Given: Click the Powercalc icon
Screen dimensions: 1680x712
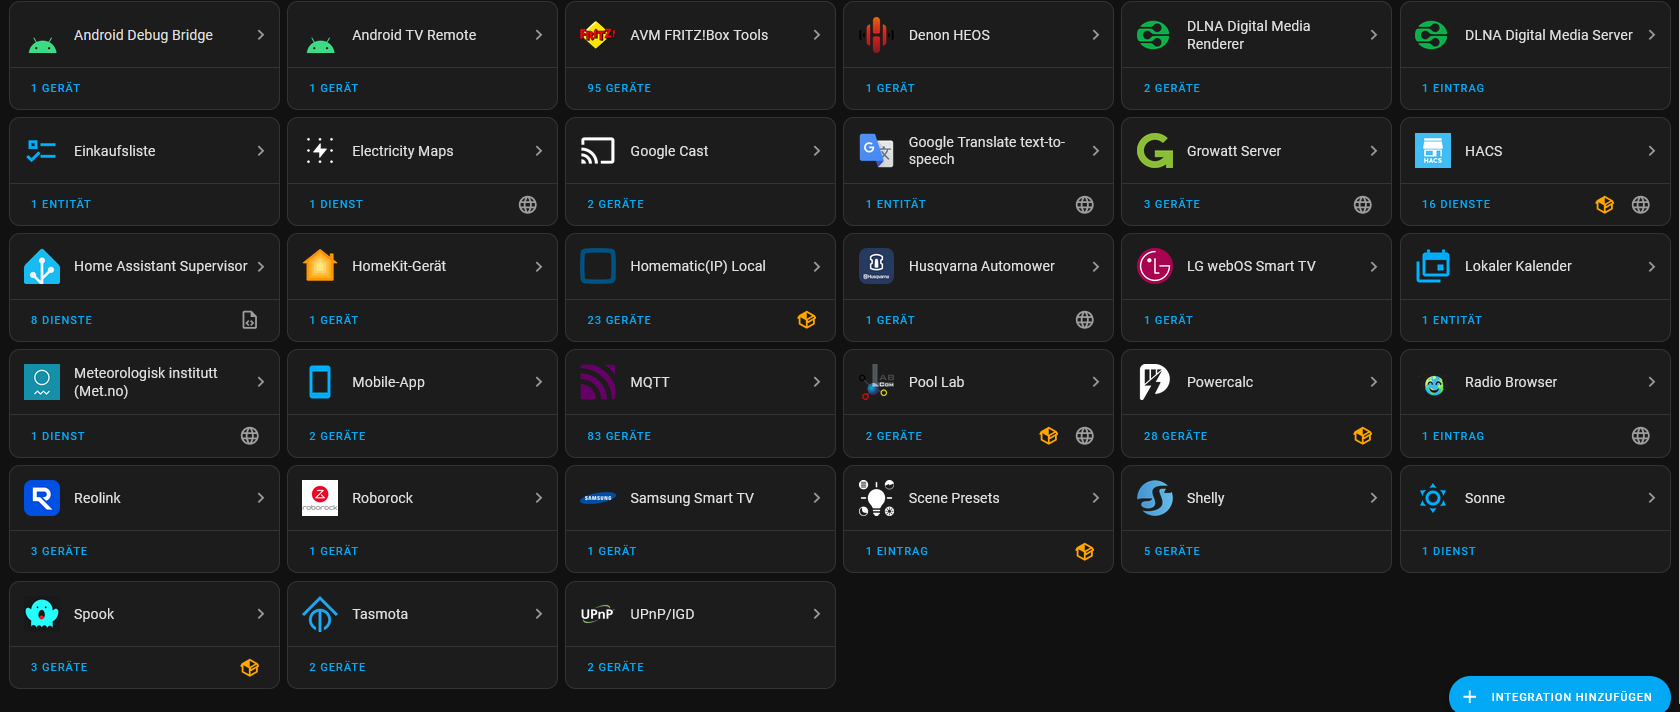Looking at the screenshot, I should [1154, 382].
